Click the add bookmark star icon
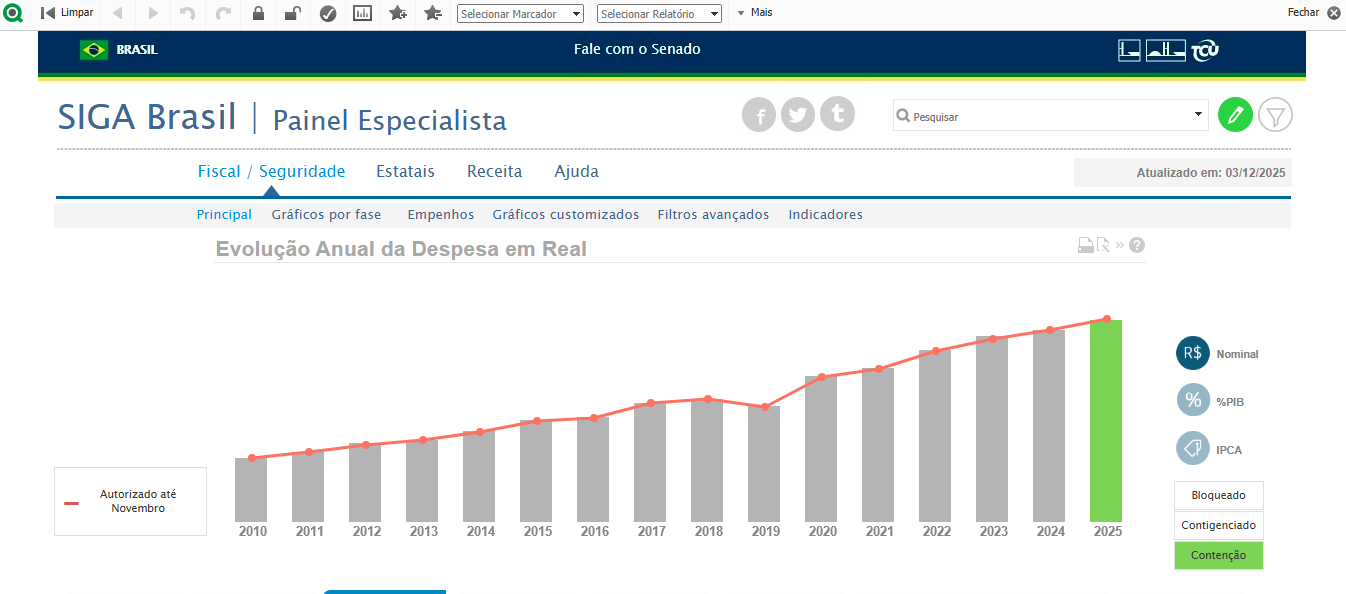Viewport: 1346px width, 594px height. coord(397,13)
